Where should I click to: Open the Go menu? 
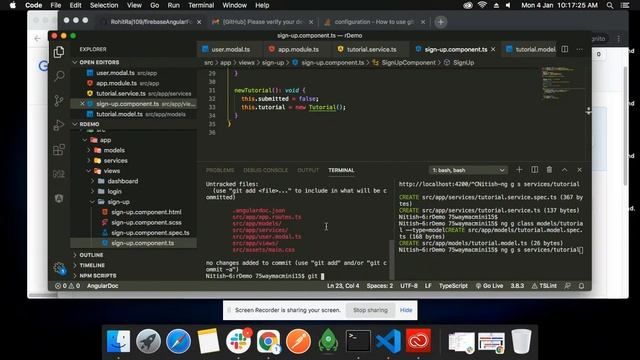click(154, 5)
